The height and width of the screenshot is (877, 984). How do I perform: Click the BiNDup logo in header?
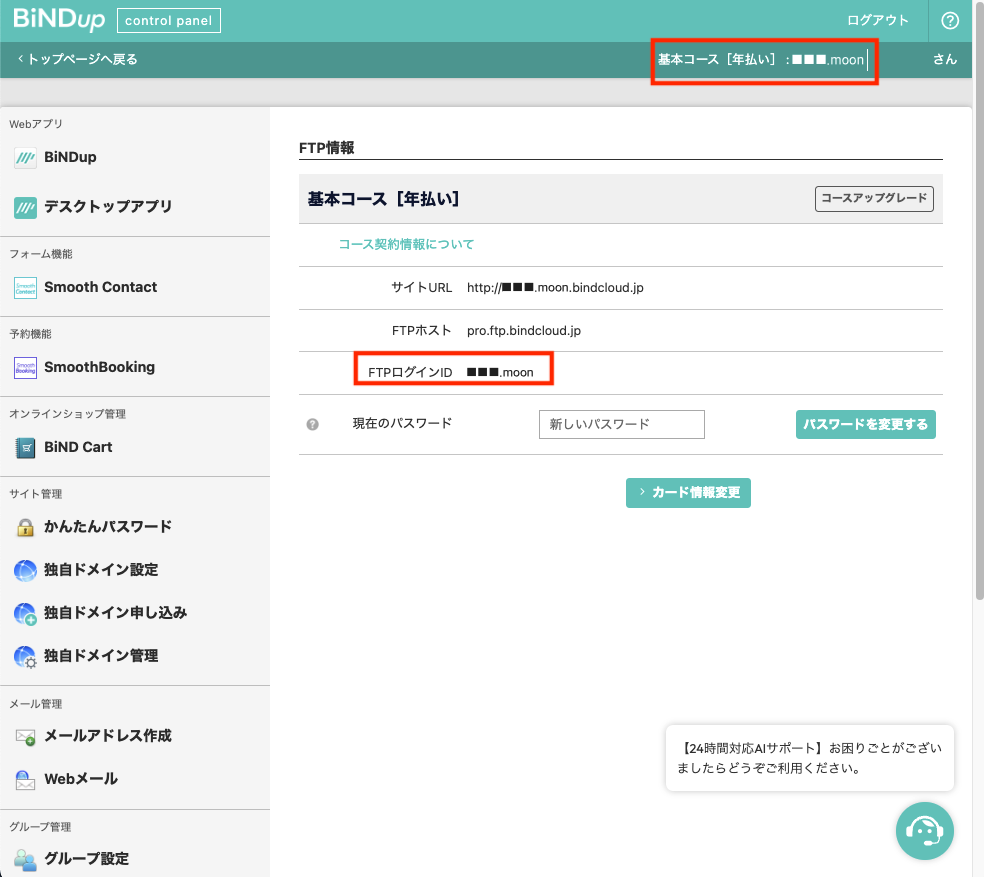(59, 19)
